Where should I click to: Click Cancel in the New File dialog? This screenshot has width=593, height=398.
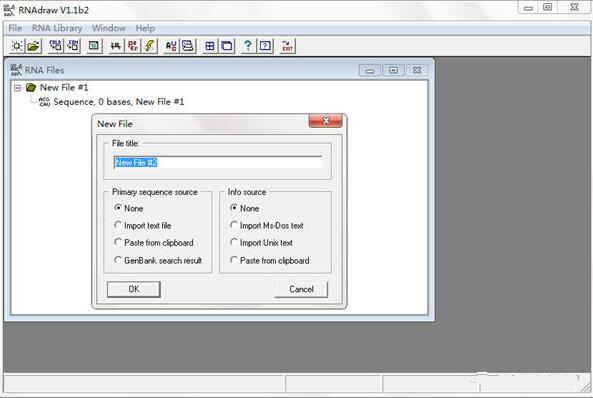tap(301, 289)
